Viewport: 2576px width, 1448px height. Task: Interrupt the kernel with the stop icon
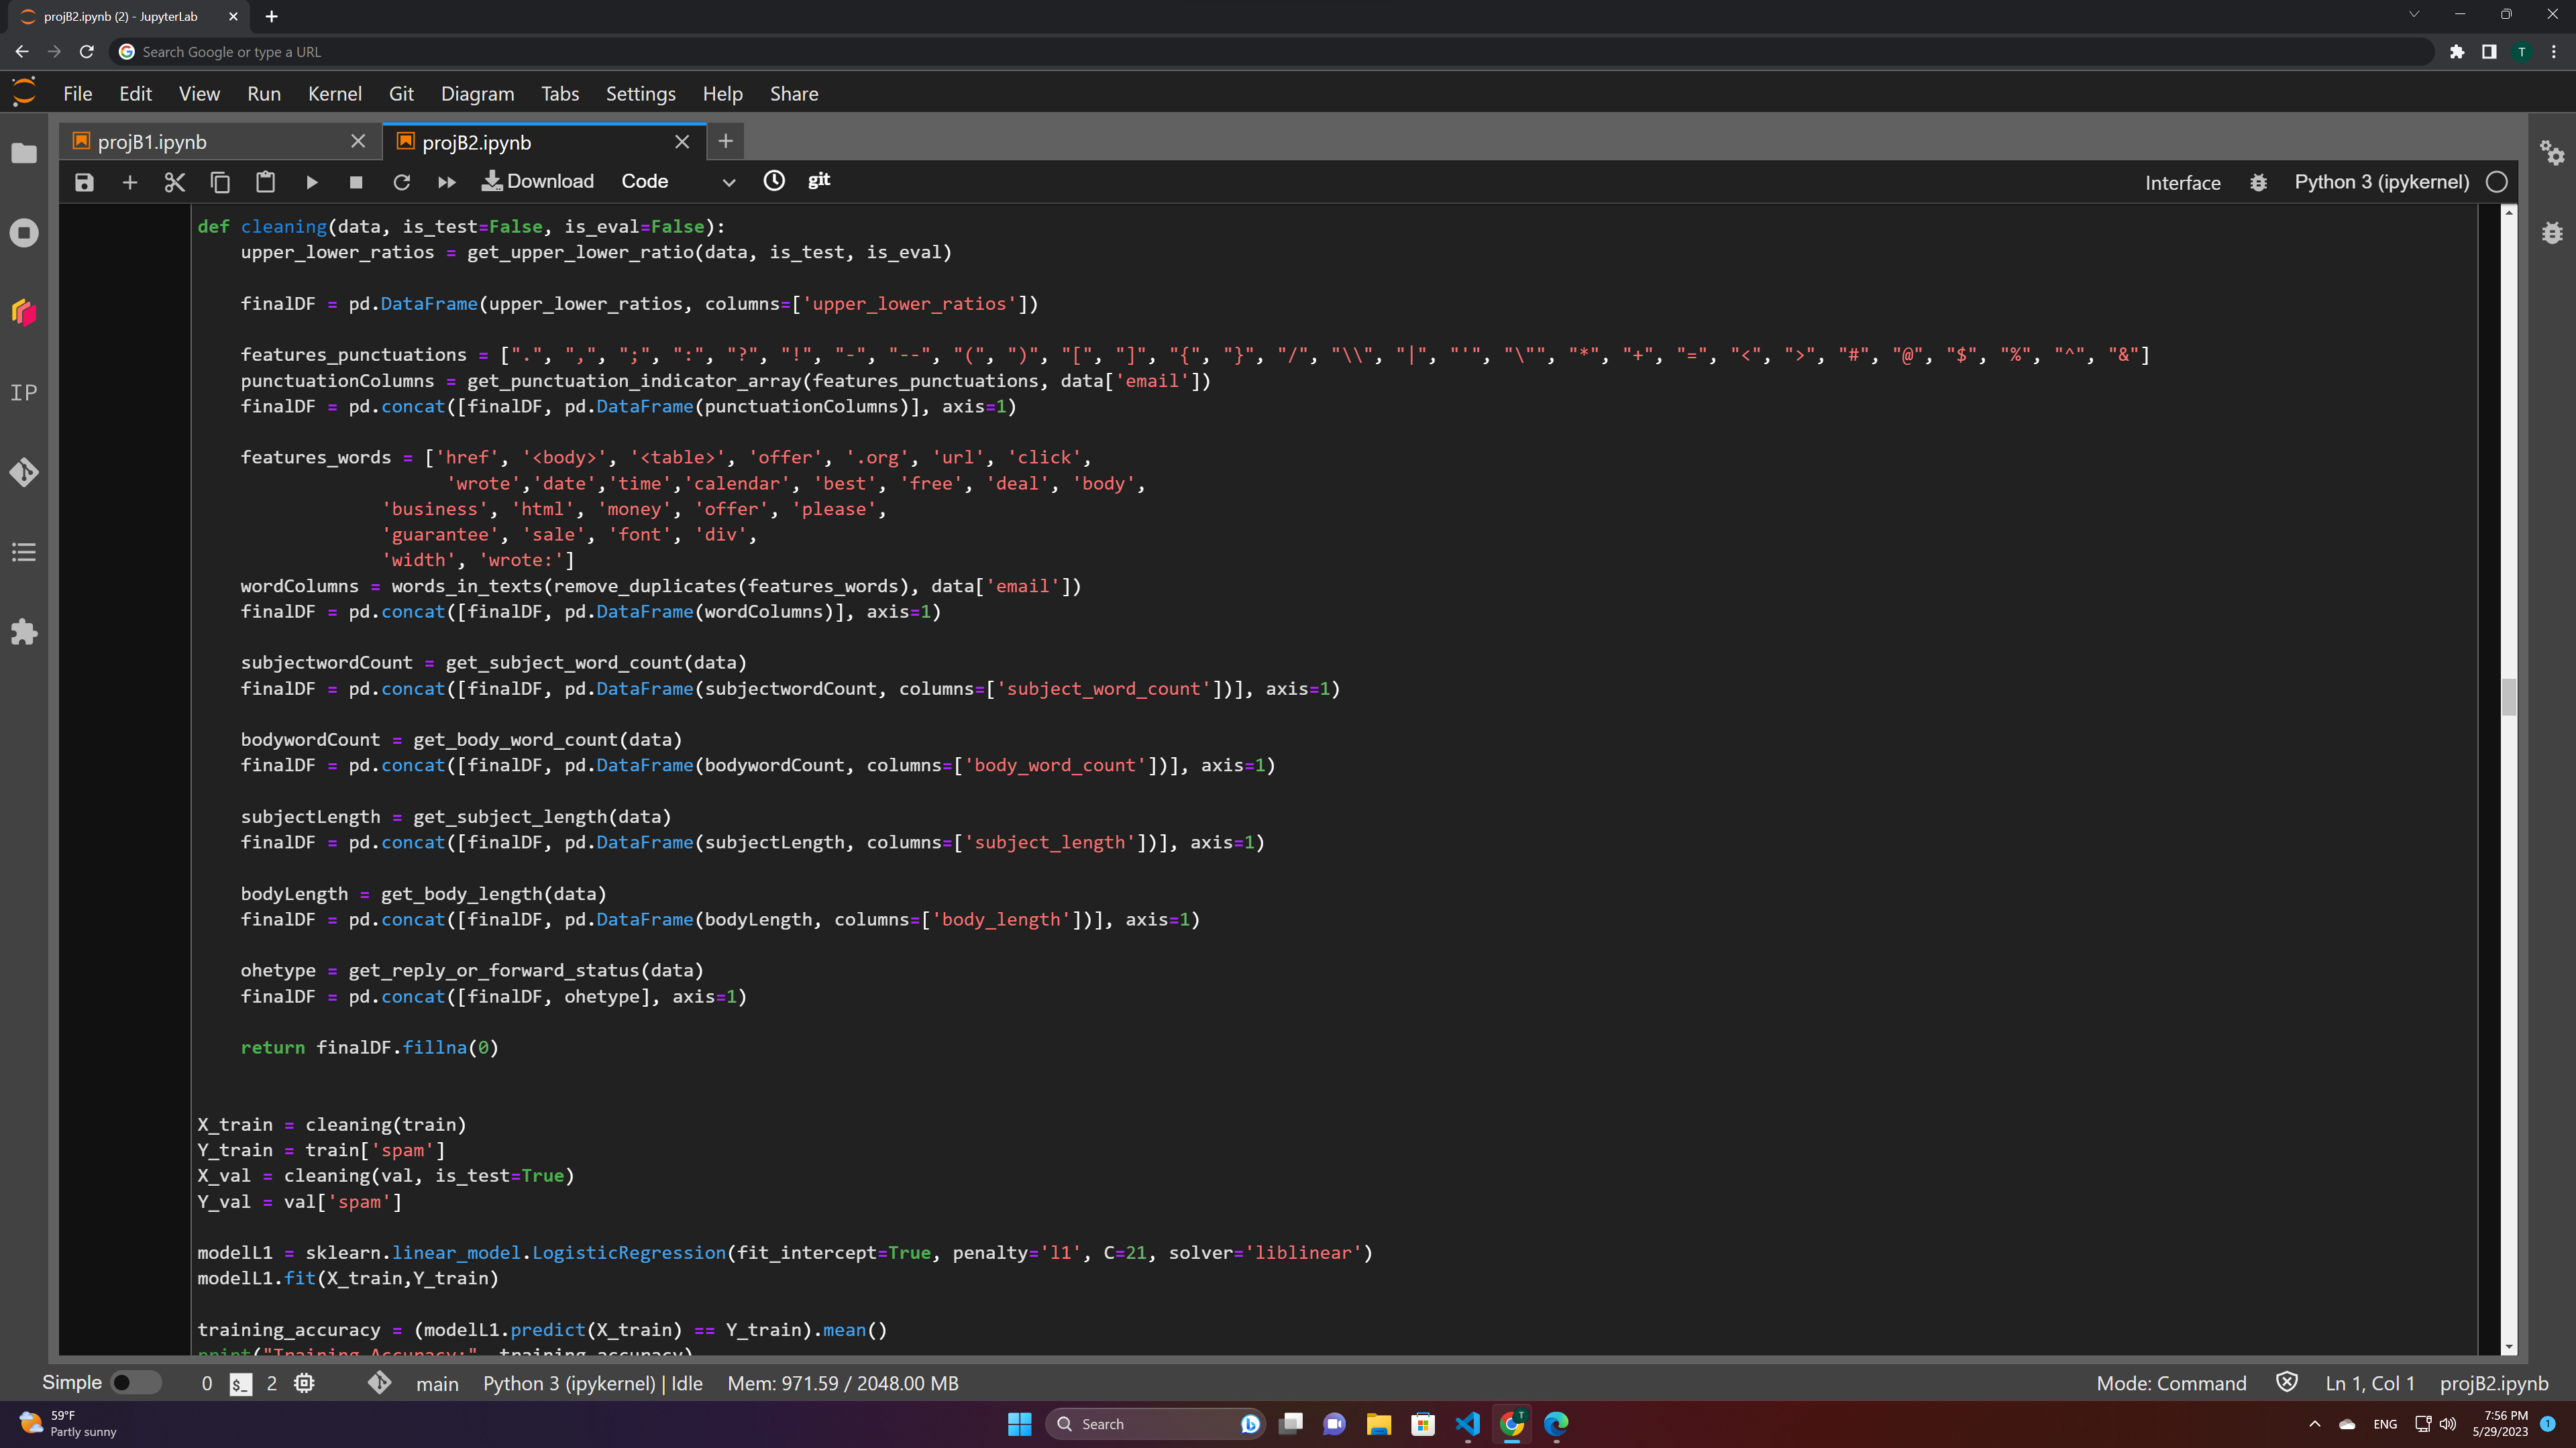[x=356, y=182]
